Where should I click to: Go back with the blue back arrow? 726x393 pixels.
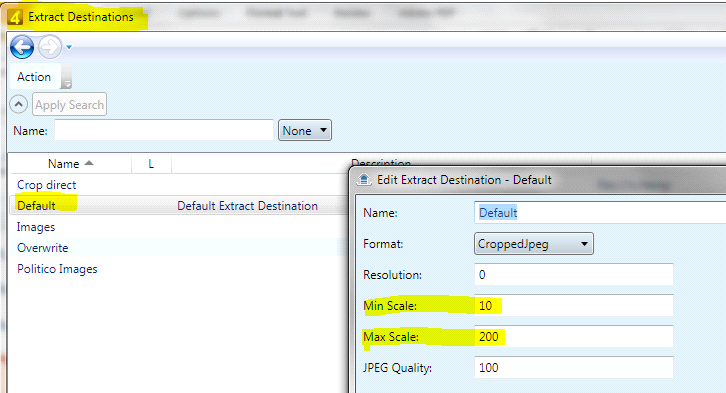click(22, 47)
